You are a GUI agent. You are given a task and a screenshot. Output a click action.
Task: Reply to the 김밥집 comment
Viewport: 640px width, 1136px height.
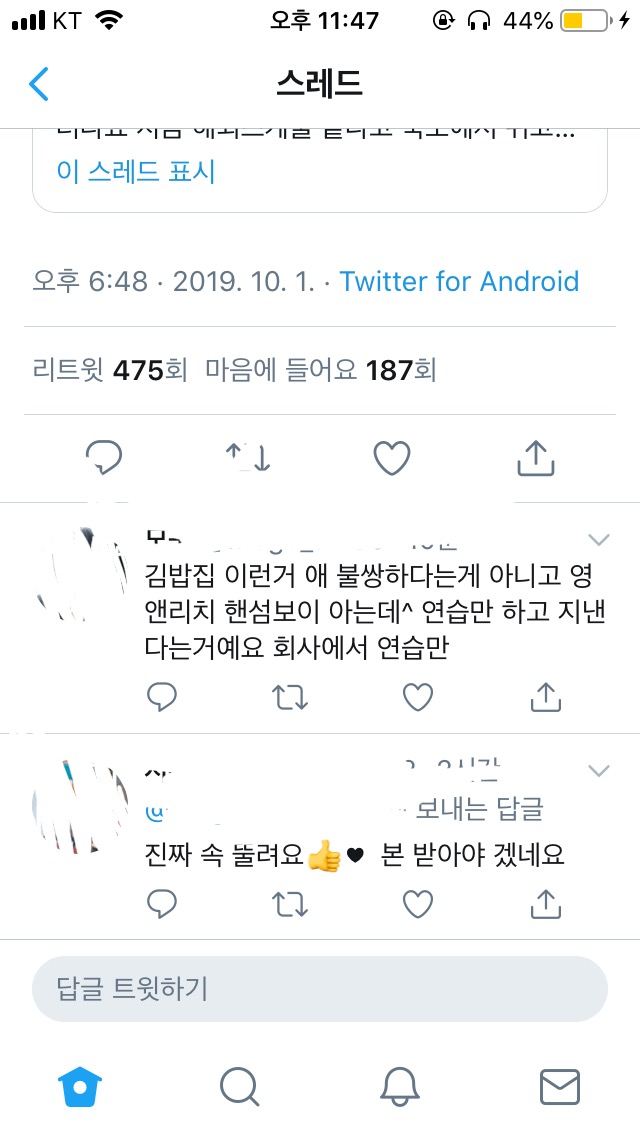pyautogui.click(x=161, y=697)
